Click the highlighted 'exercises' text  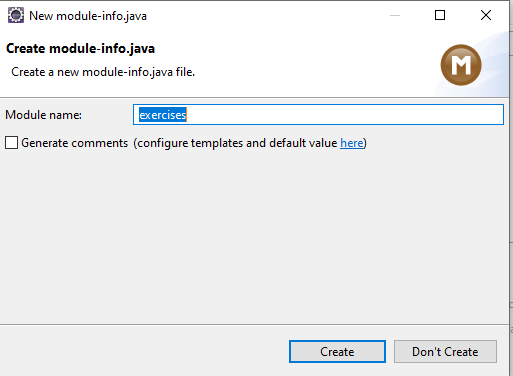[163, 115]
